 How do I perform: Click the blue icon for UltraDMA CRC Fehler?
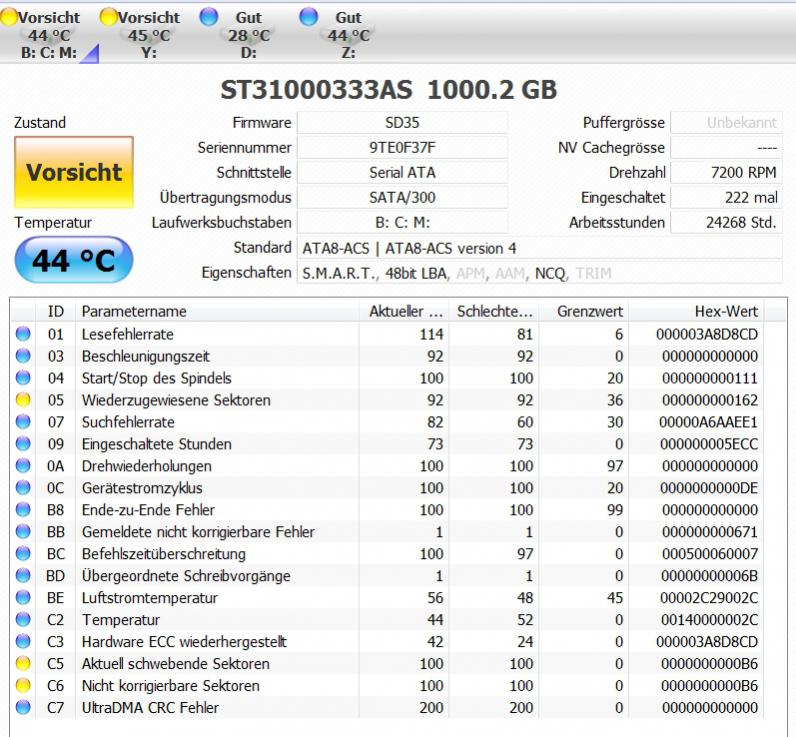pyautogui.click(x=23, y=707)
